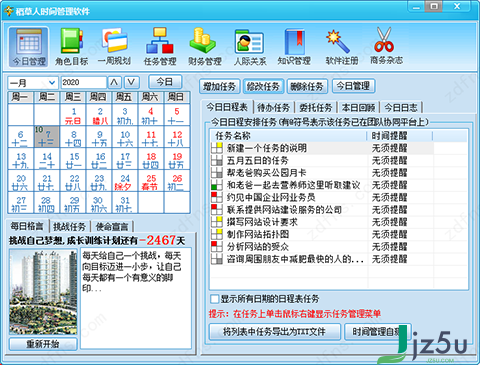The height and width of the screenshot is (365, 480).
Task: Enable 显示所有日期的日程表任务 checkbox
Action: tap(215, 299)
